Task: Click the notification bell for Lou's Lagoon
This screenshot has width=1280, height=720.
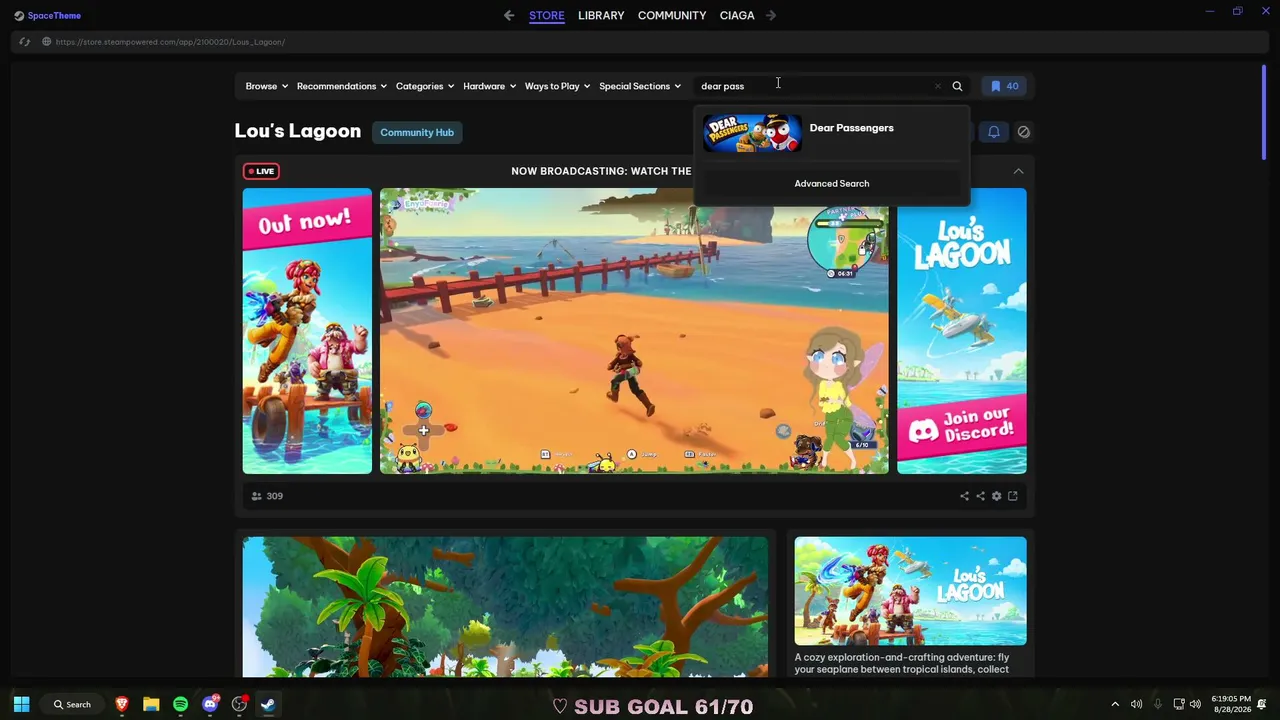Action: (x=994, y=132)
